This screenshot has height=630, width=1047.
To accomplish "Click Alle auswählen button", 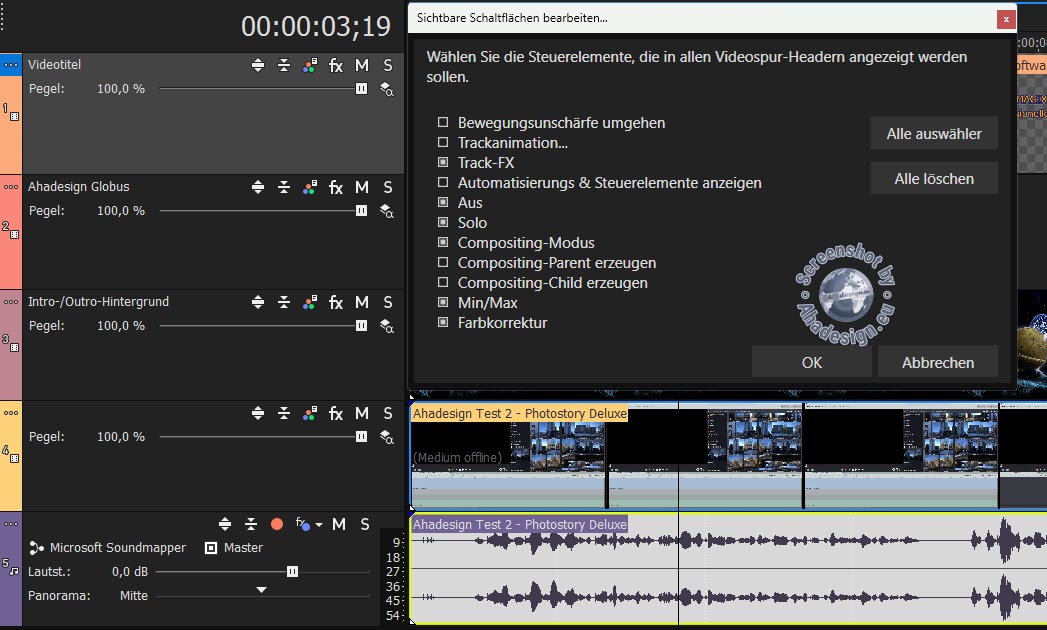I will 934,134.
